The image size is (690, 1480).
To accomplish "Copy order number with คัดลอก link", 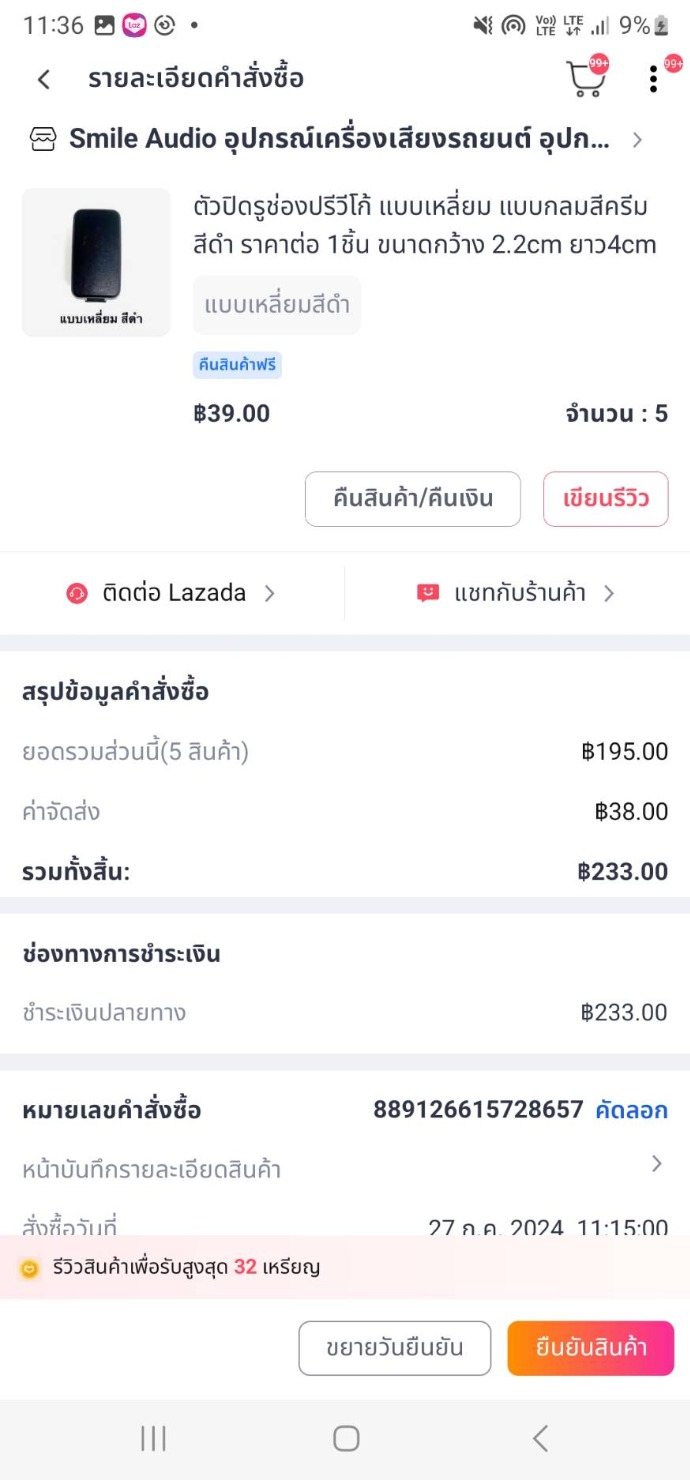I will pyautogui.click(x=631, y=1110).
